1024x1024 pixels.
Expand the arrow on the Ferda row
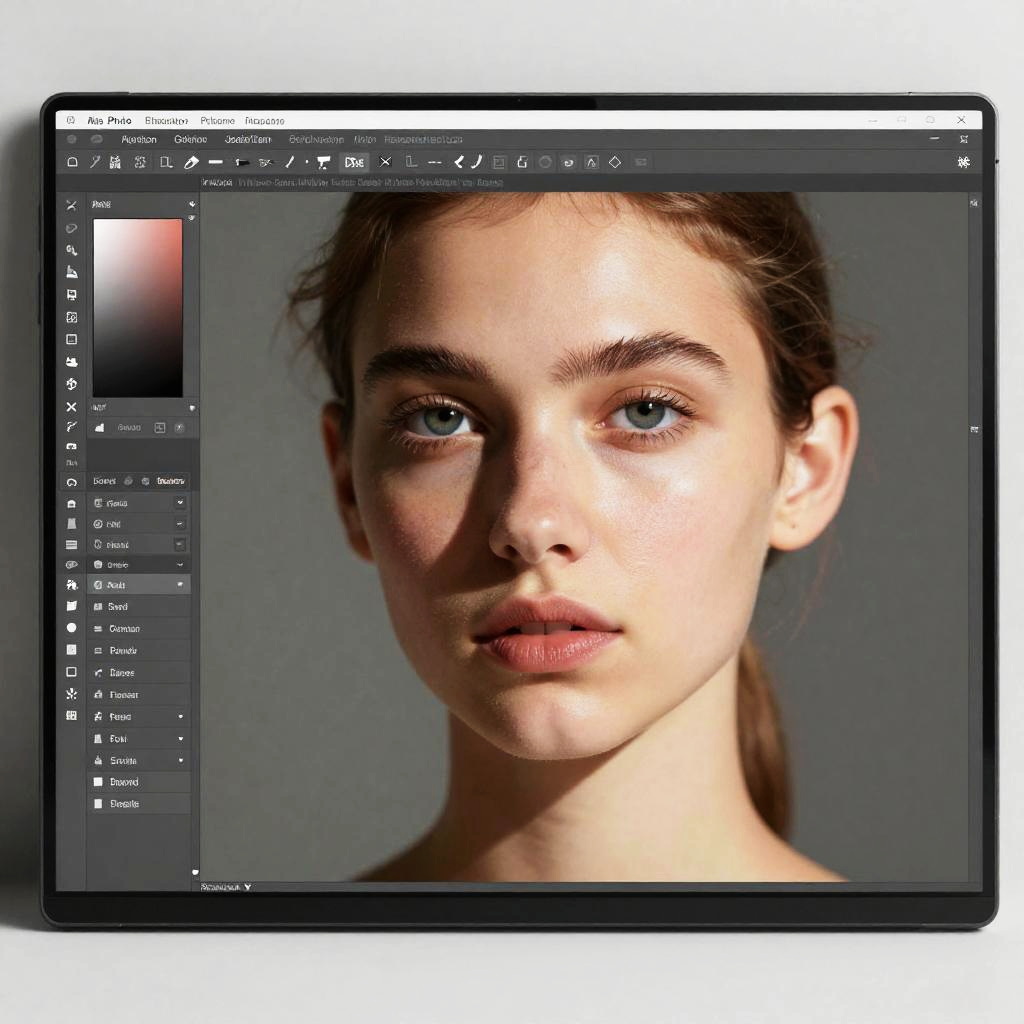(x=181, y=717)
